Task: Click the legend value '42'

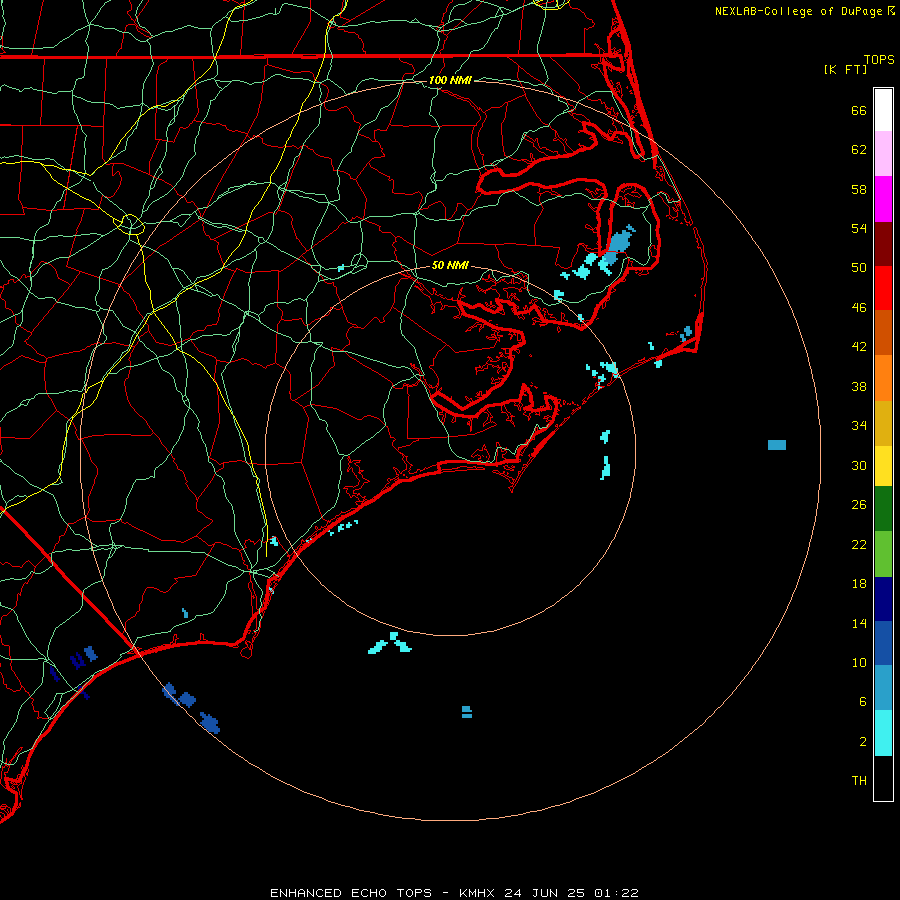Action: coord(859,347)
